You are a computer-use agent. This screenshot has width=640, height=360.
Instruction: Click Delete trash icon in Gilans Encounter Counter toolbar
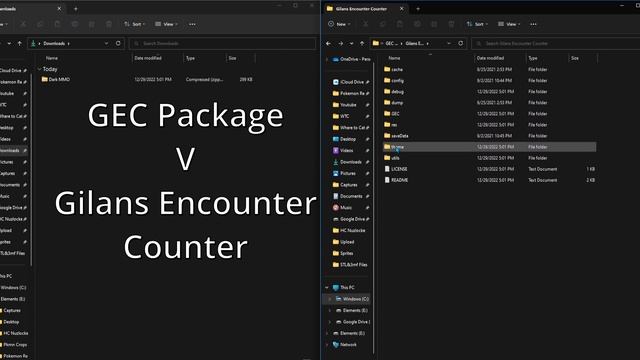coord(451,24)
